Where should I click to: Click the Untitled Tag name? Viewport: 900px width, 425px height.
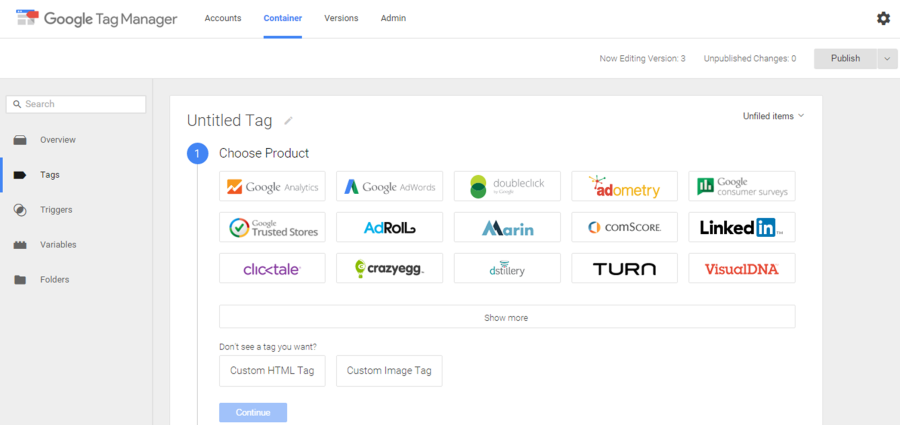(x=230, y=121)
